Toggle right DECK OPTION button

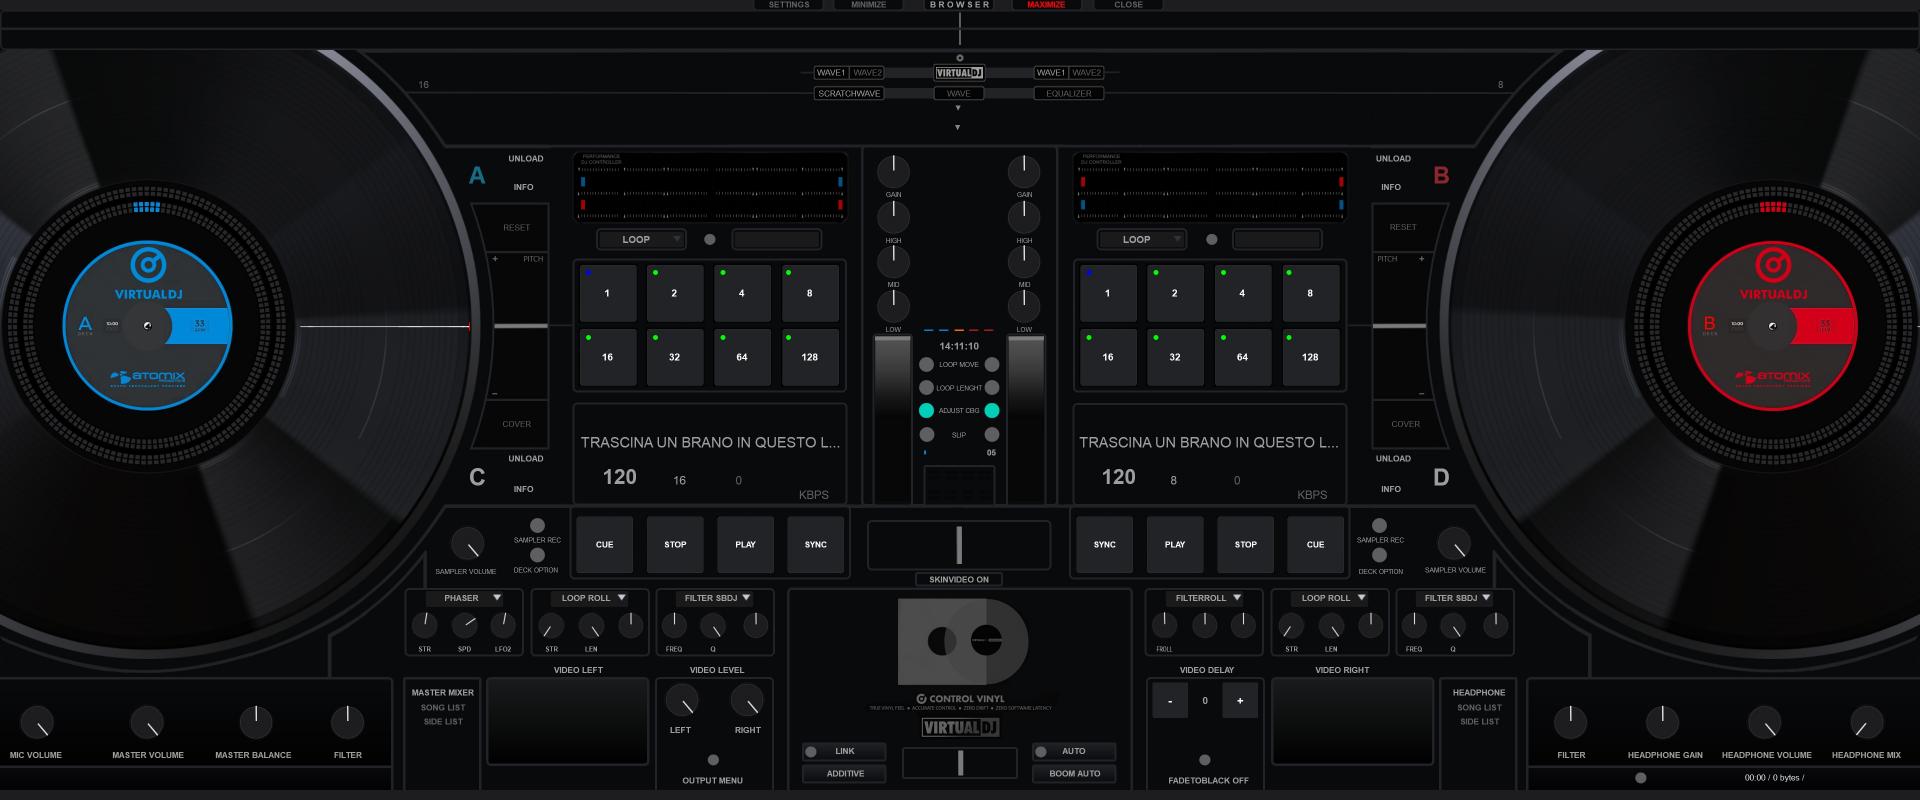coord(1380,555)
